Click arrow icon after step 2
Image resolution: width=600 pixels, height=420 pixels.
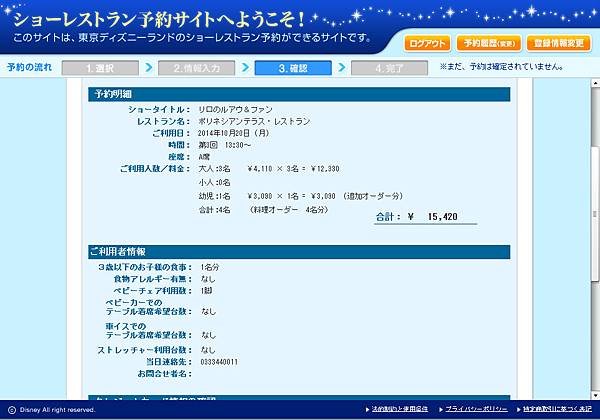pyautogui.click(x=245, y=68)
